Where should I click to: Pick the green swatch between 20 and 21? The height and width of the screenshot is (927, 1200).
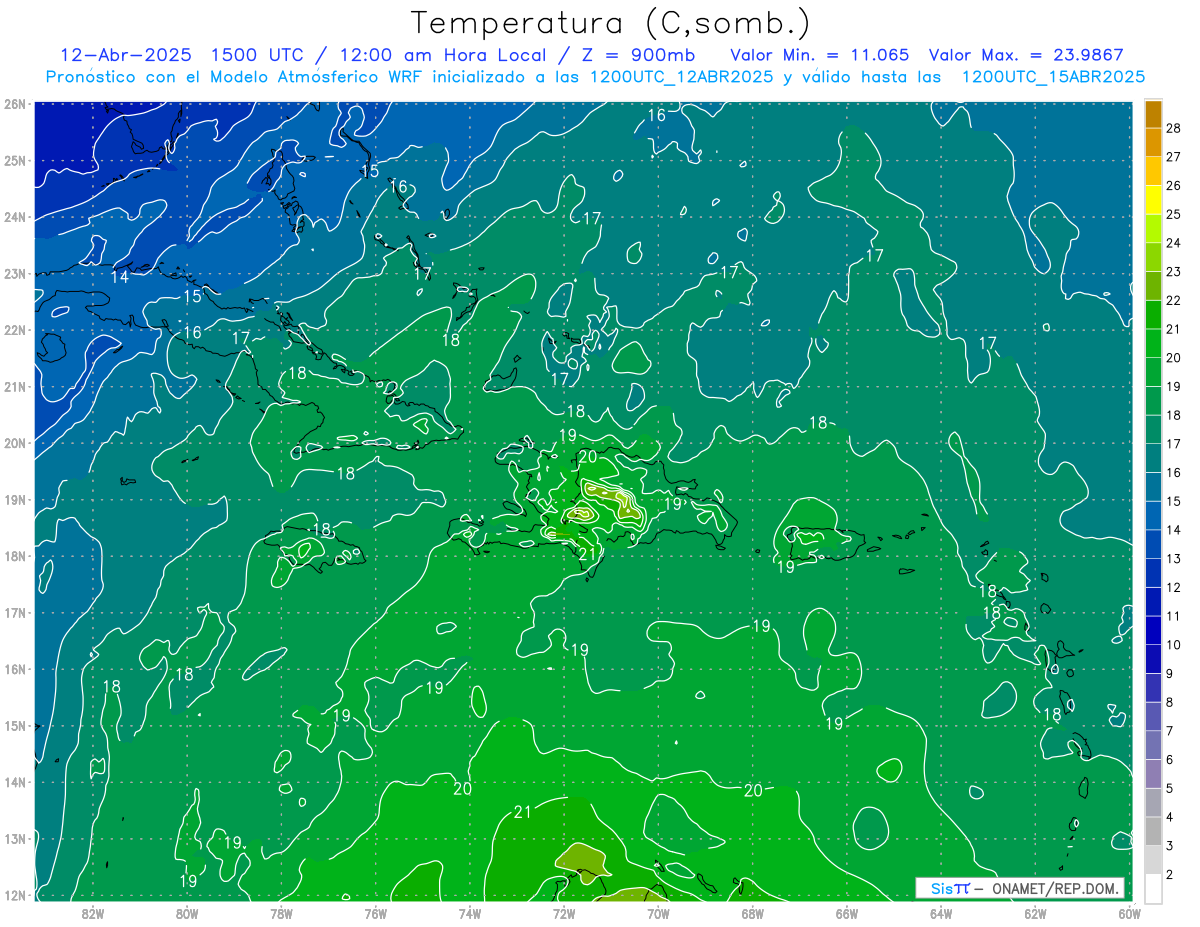click(1153, 343)
